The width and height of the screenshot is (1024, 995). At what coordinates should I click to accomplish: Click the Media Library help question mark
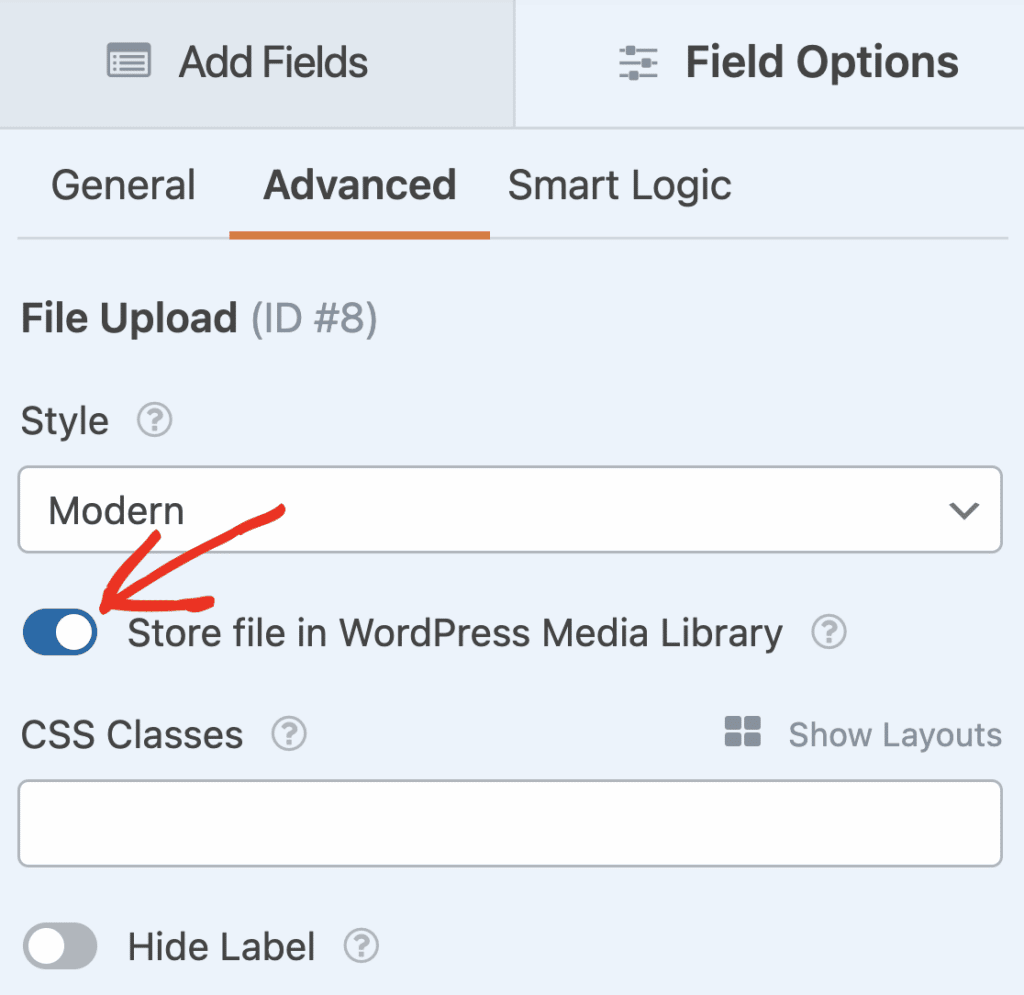(828, 632)
